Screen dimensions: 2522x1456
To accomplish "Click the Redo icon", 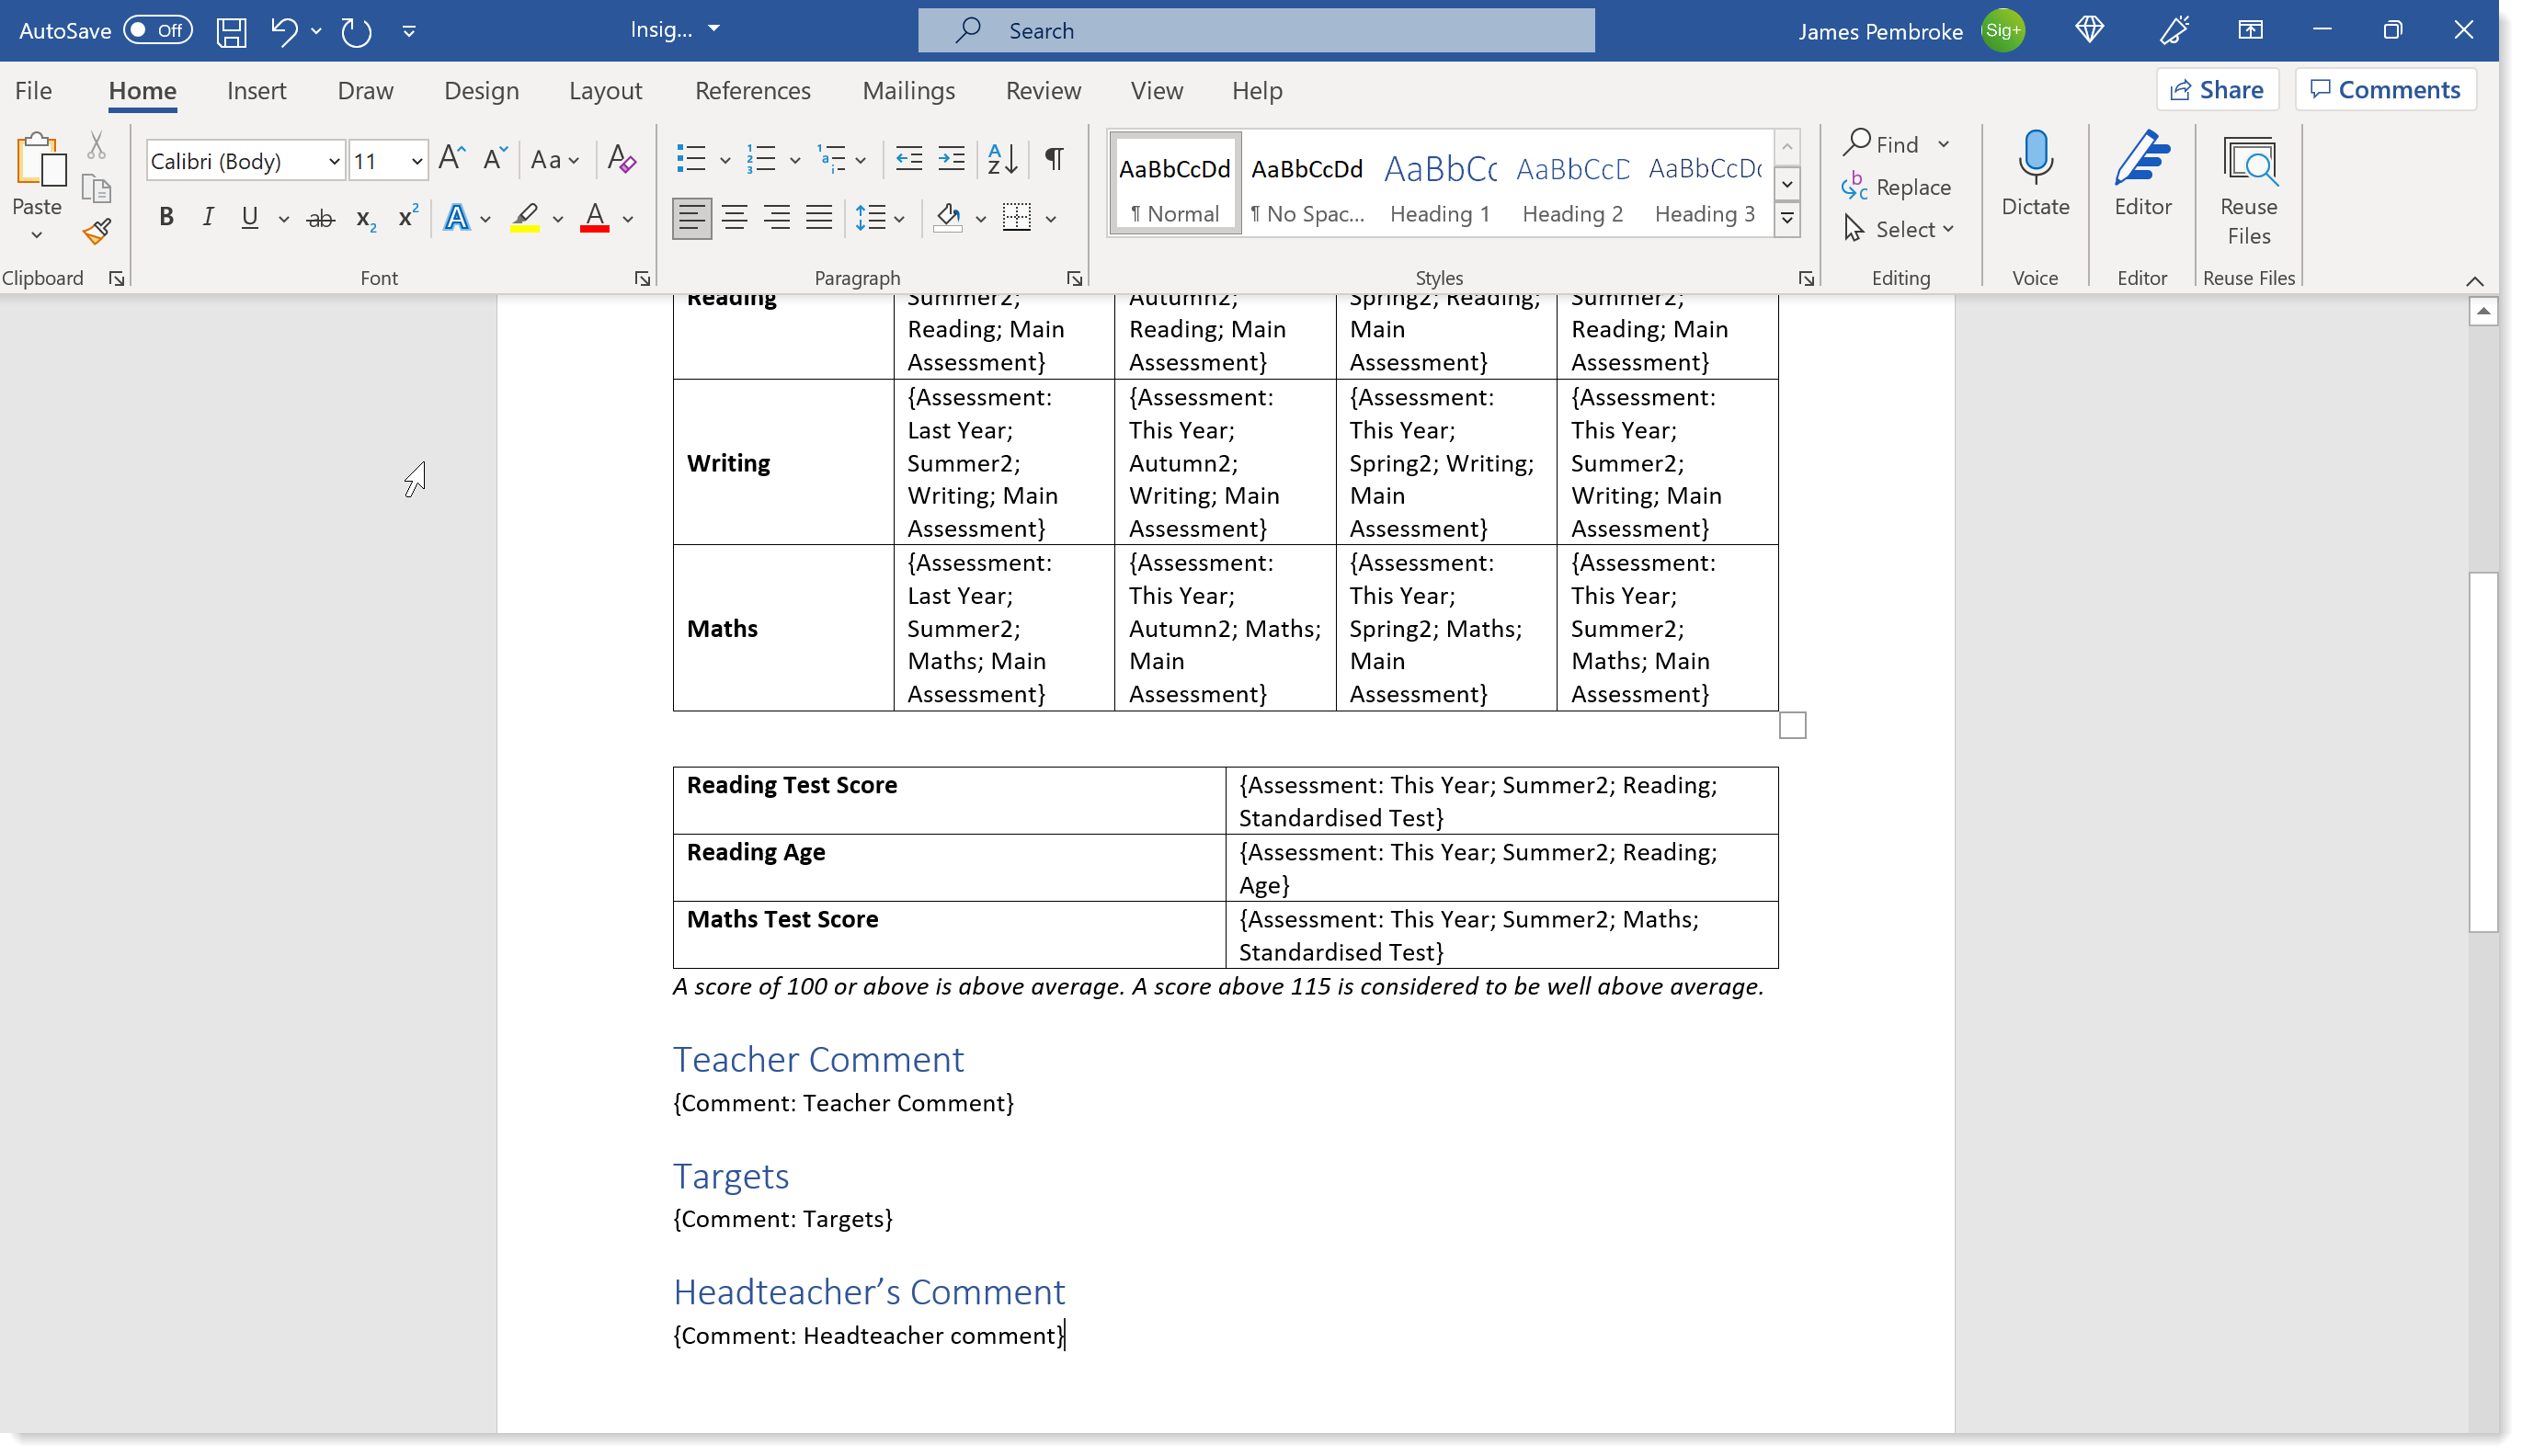I will 356,31.
